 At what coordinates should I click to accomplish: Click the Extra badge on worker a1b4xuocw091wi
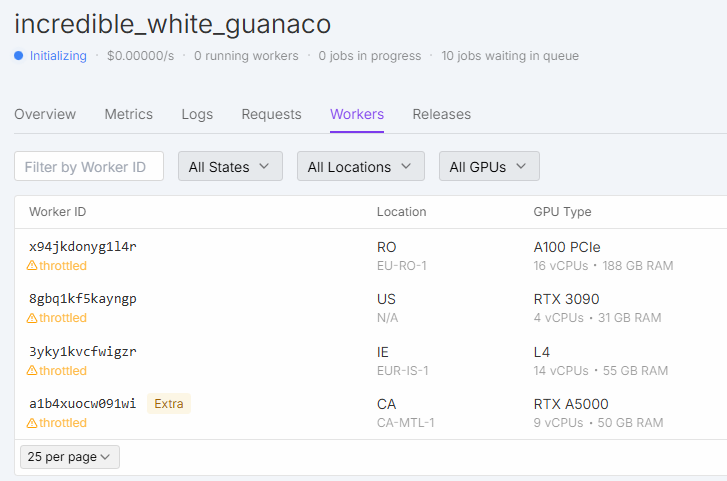click(x=169, y=404)
